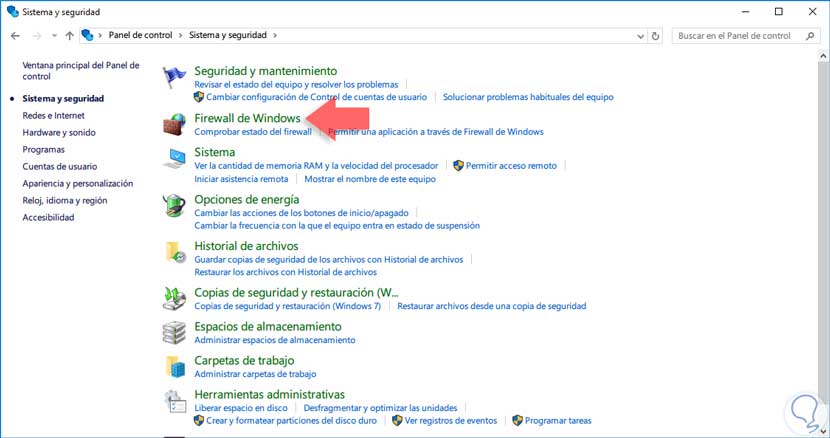The image size is (830, 438).
Task: Open Ventana principal del Panel de control
Action: click(81, 70)
